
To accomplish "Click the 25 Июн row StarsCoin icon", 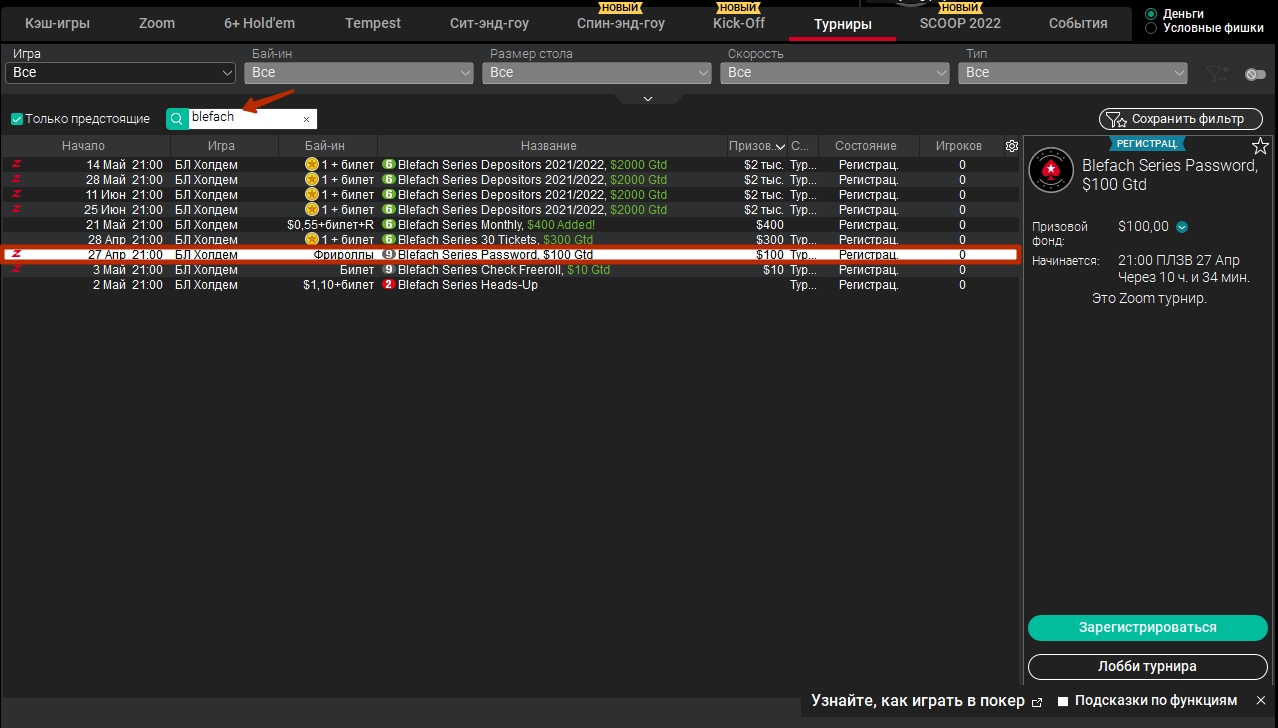I will (311, 209).
